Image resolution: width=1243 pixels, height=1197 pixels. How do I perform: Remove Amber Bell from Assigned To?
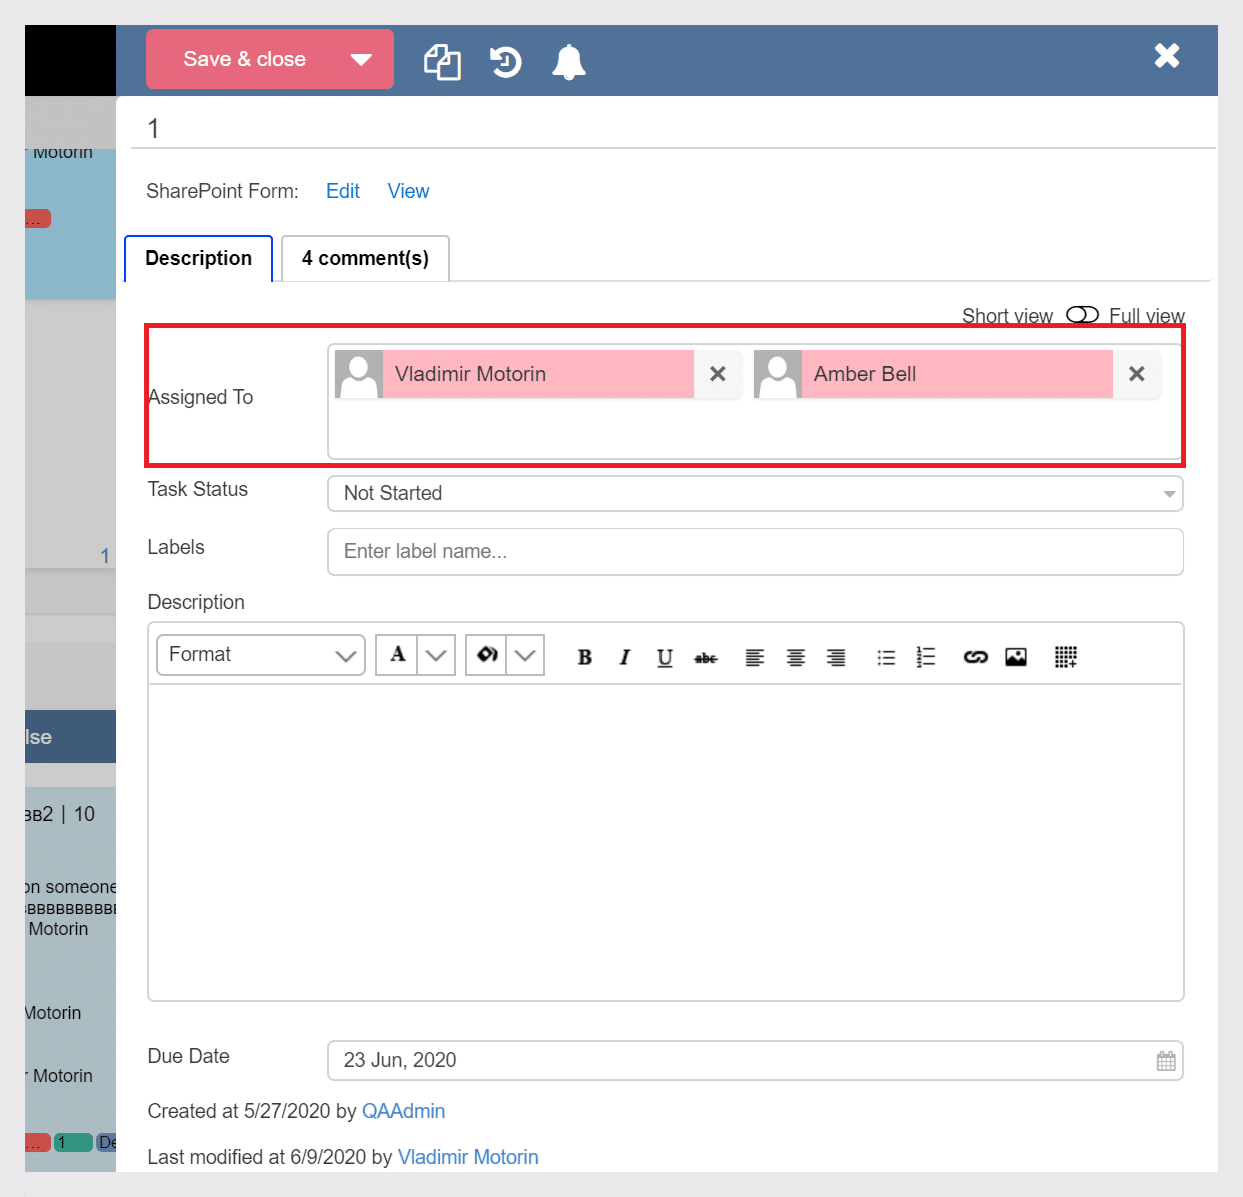coord(1137,374)
